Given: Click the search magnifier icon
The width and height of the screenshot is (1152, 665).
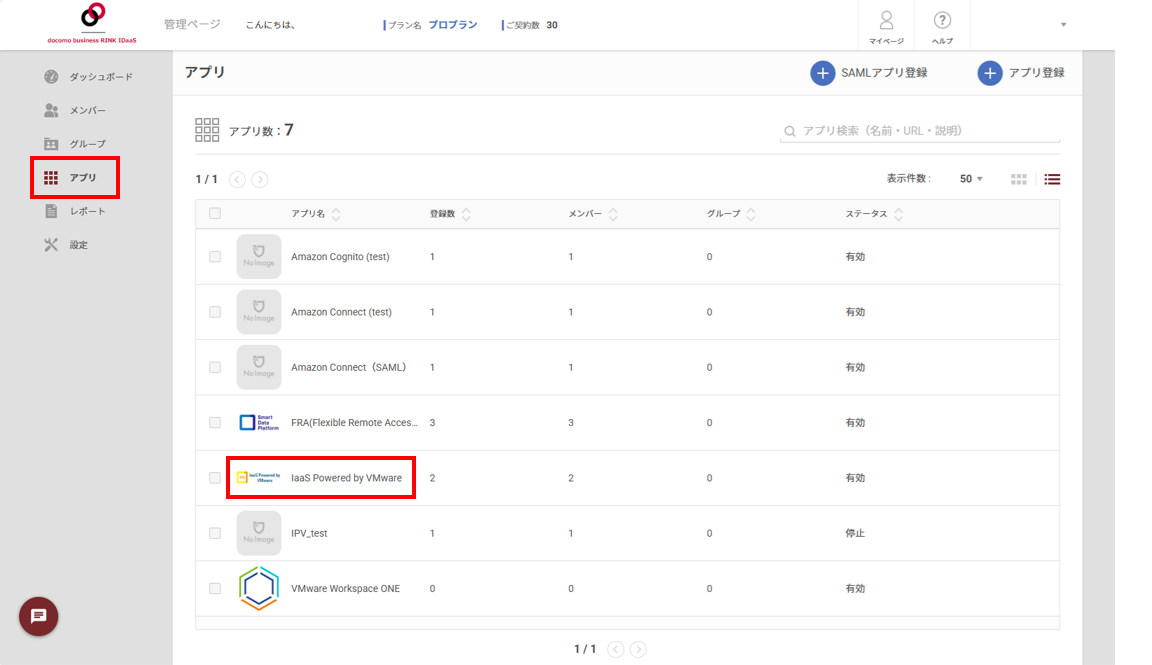Looking at the screenshot, I should pyautogui.click(x=790, y=132).
